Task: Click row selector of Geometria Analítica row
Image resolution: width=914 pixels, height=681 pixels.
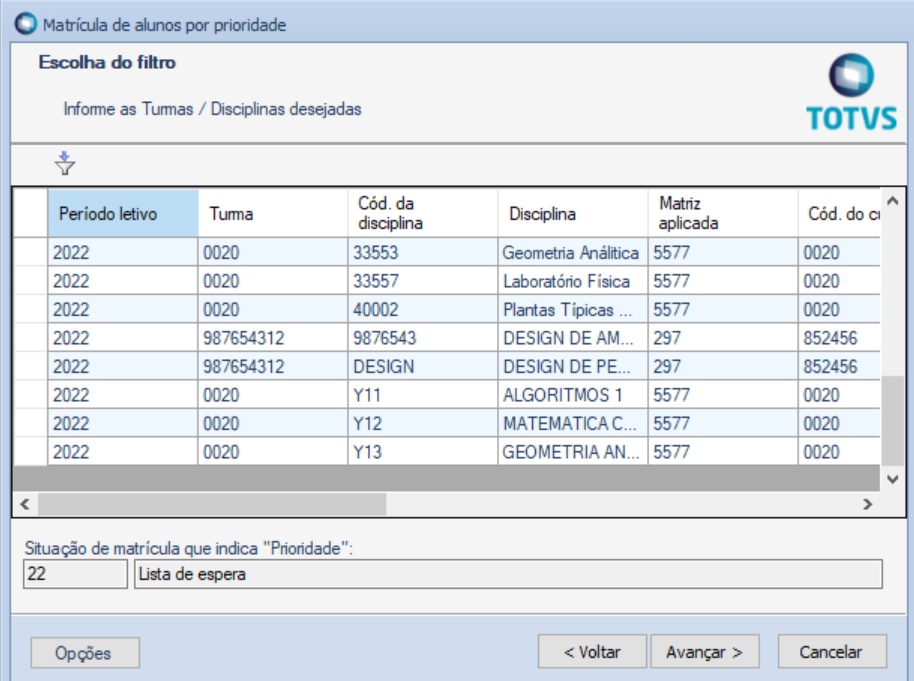Action: tap(31, 252)
